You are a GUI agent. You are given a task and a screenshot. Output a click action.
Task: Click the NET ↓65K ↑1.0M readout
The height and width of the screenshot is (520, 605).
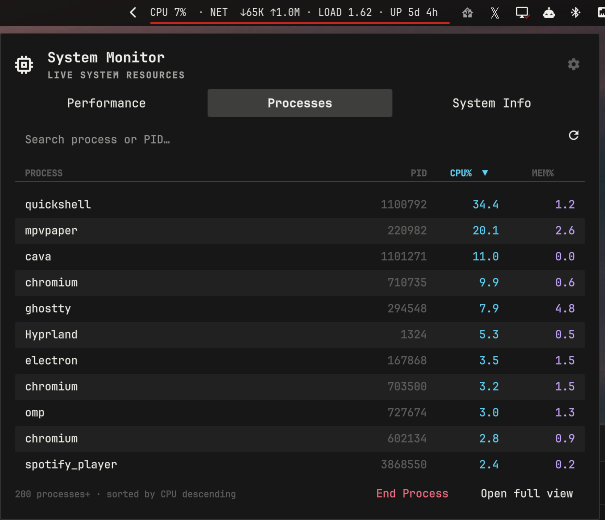[255, 12]
